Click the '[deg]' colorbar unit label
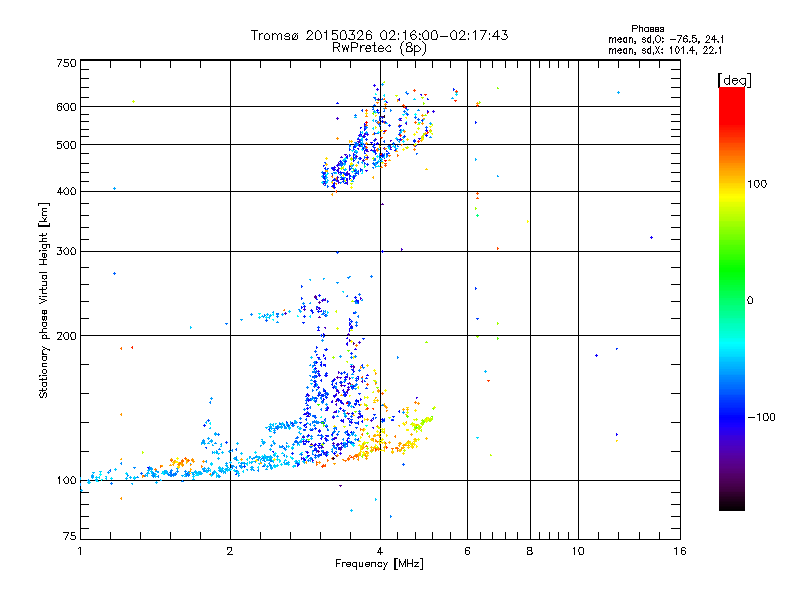The height and width of the screenshot is (600, 800). pos(734,80)
